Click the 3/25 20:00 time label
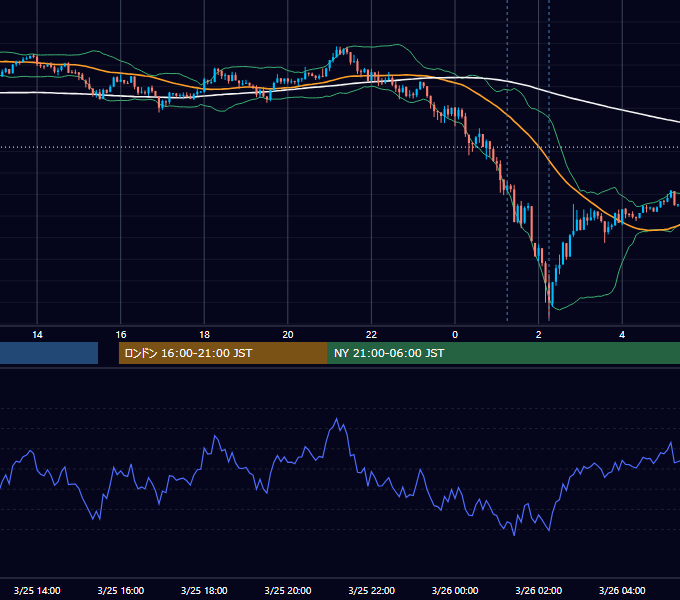 [x=288, y=590]
